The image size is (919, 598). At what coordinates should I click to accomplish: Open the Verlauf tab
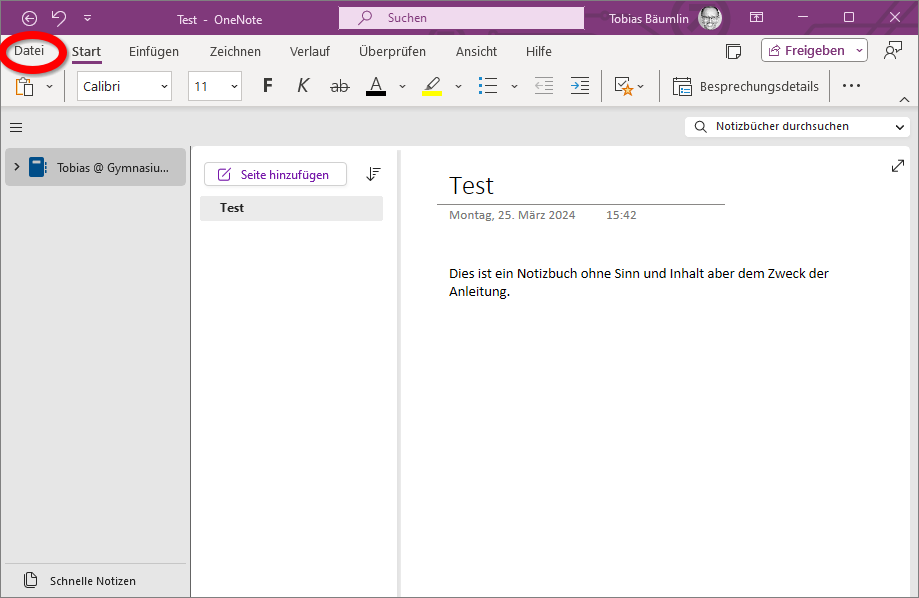point(309,52)
